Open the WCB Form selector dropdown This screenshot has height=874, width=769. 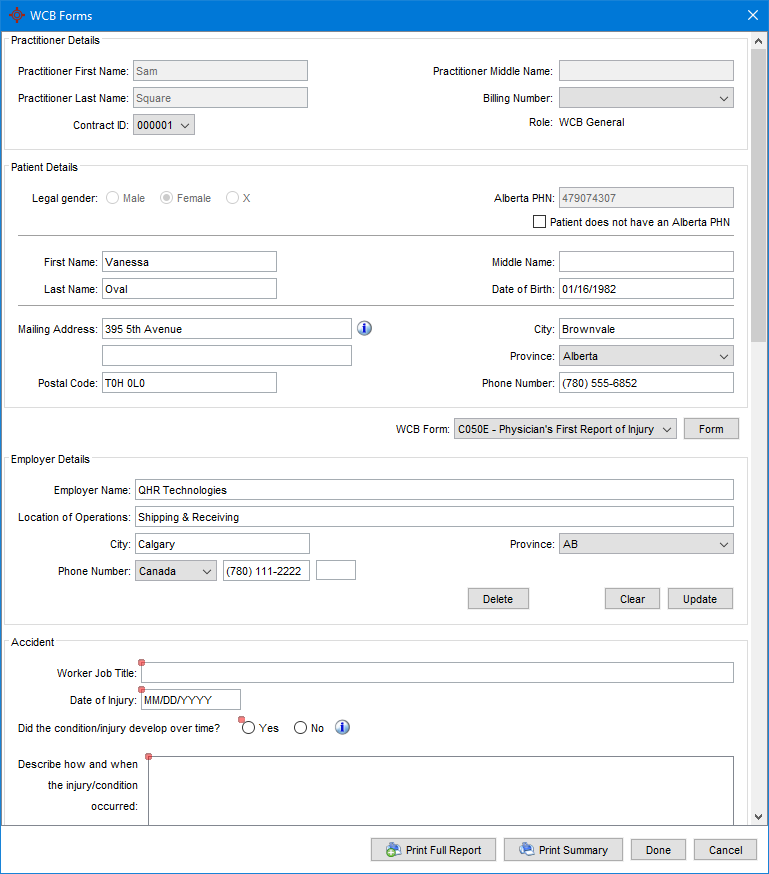pyautogui.click(x=669, y=428)
